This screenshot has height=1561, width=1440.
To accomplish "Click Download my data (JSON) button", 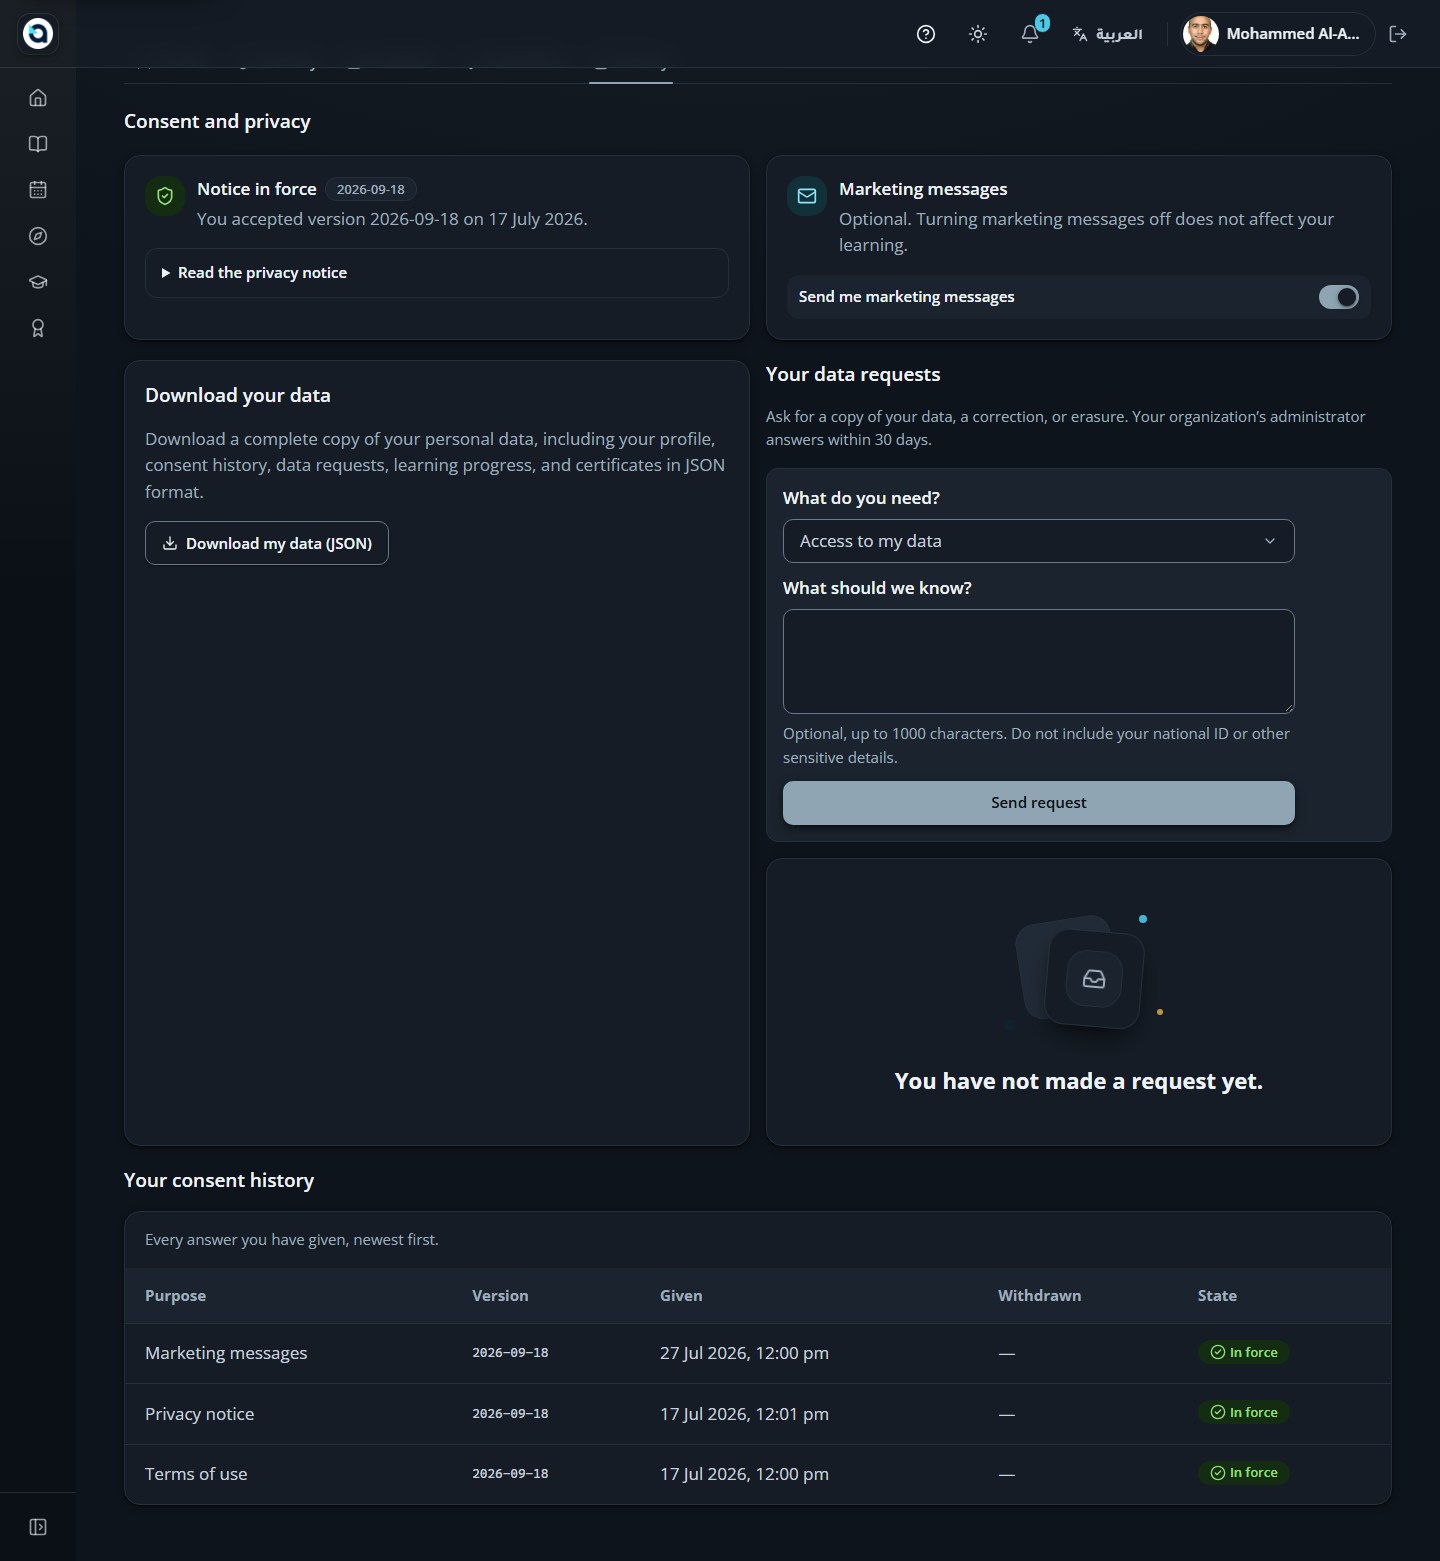I will [x=267, y=543].
